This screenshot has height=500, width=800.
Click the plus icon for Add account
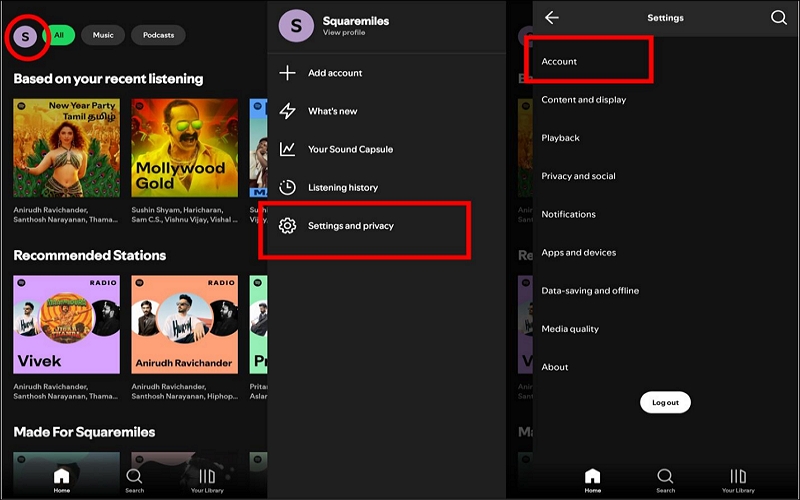click(287, 73)
